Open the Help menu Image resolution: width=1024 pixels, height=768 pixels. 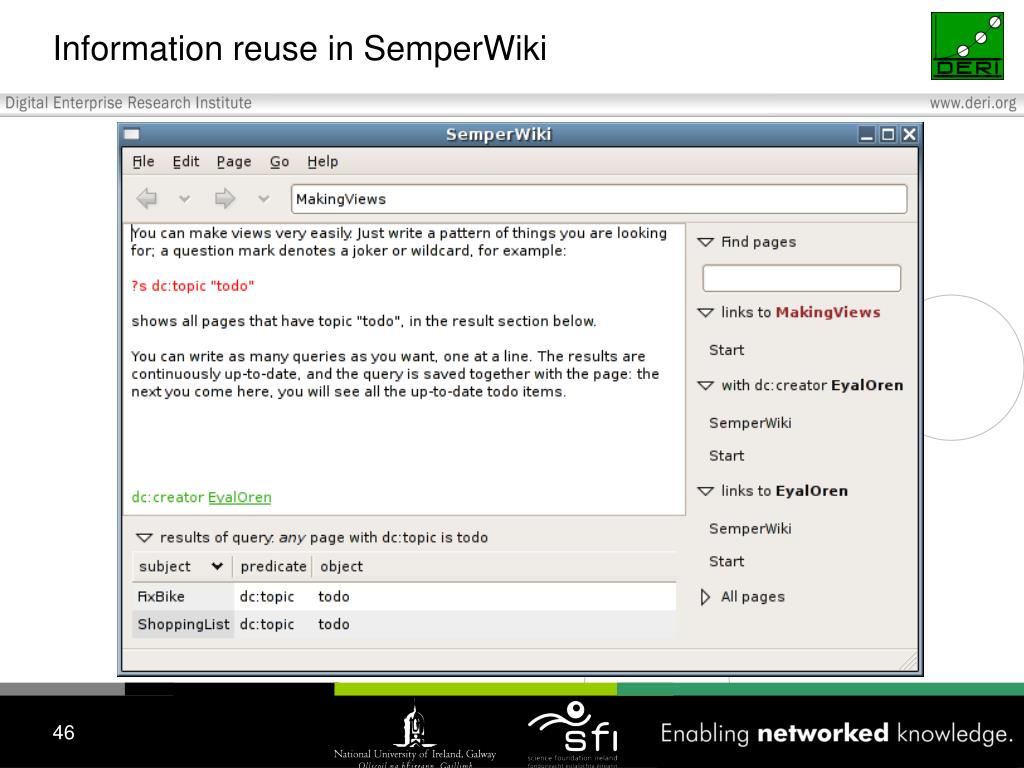[323, 161]
